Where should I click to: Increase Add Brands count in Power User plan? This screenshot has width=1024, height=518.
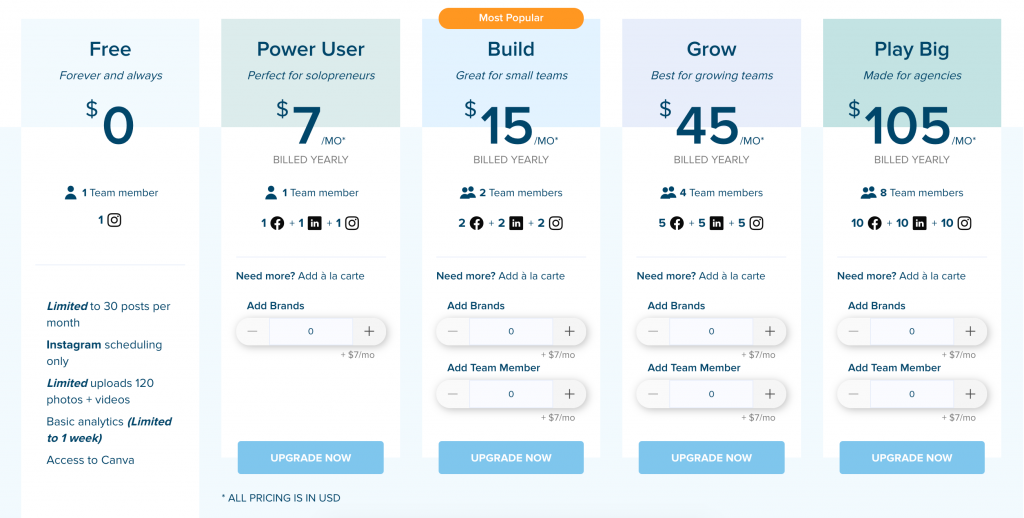(369, 331)
